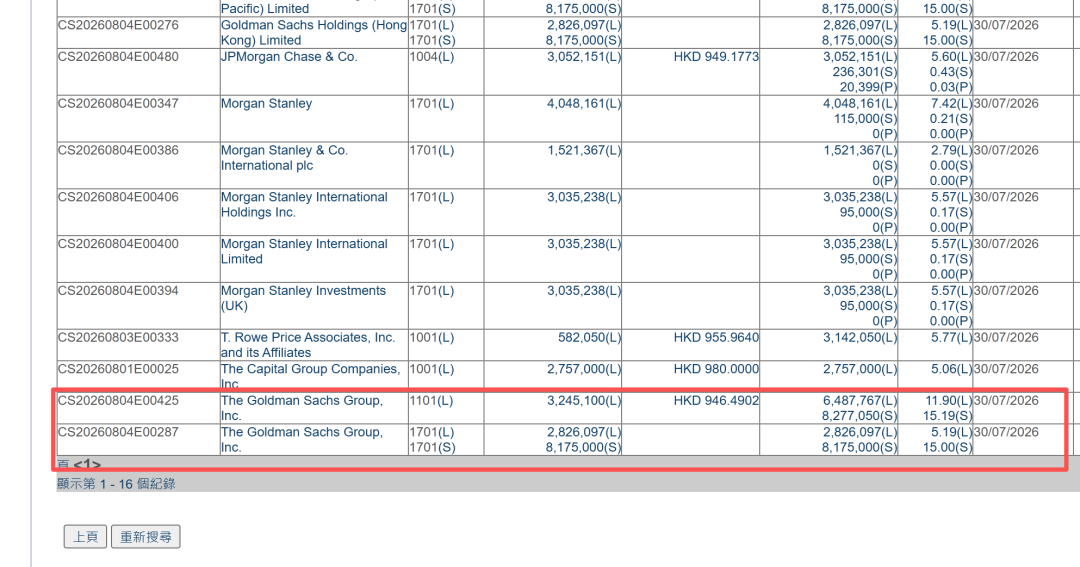This screenshot has height=567, width=1080.
Task: Select T. Rowe Price Associates, Inc. name
Action: tap(308, 345)
